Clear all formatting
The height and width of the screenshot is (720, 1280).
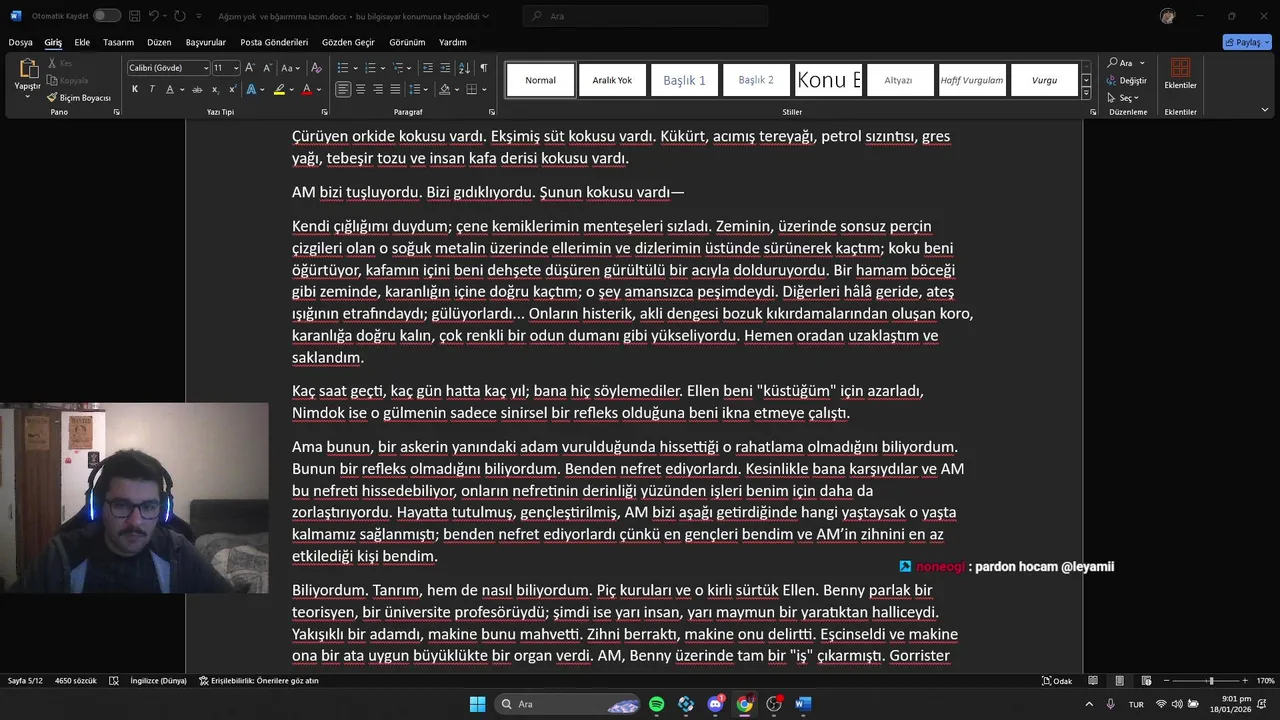tap(316, 68)
